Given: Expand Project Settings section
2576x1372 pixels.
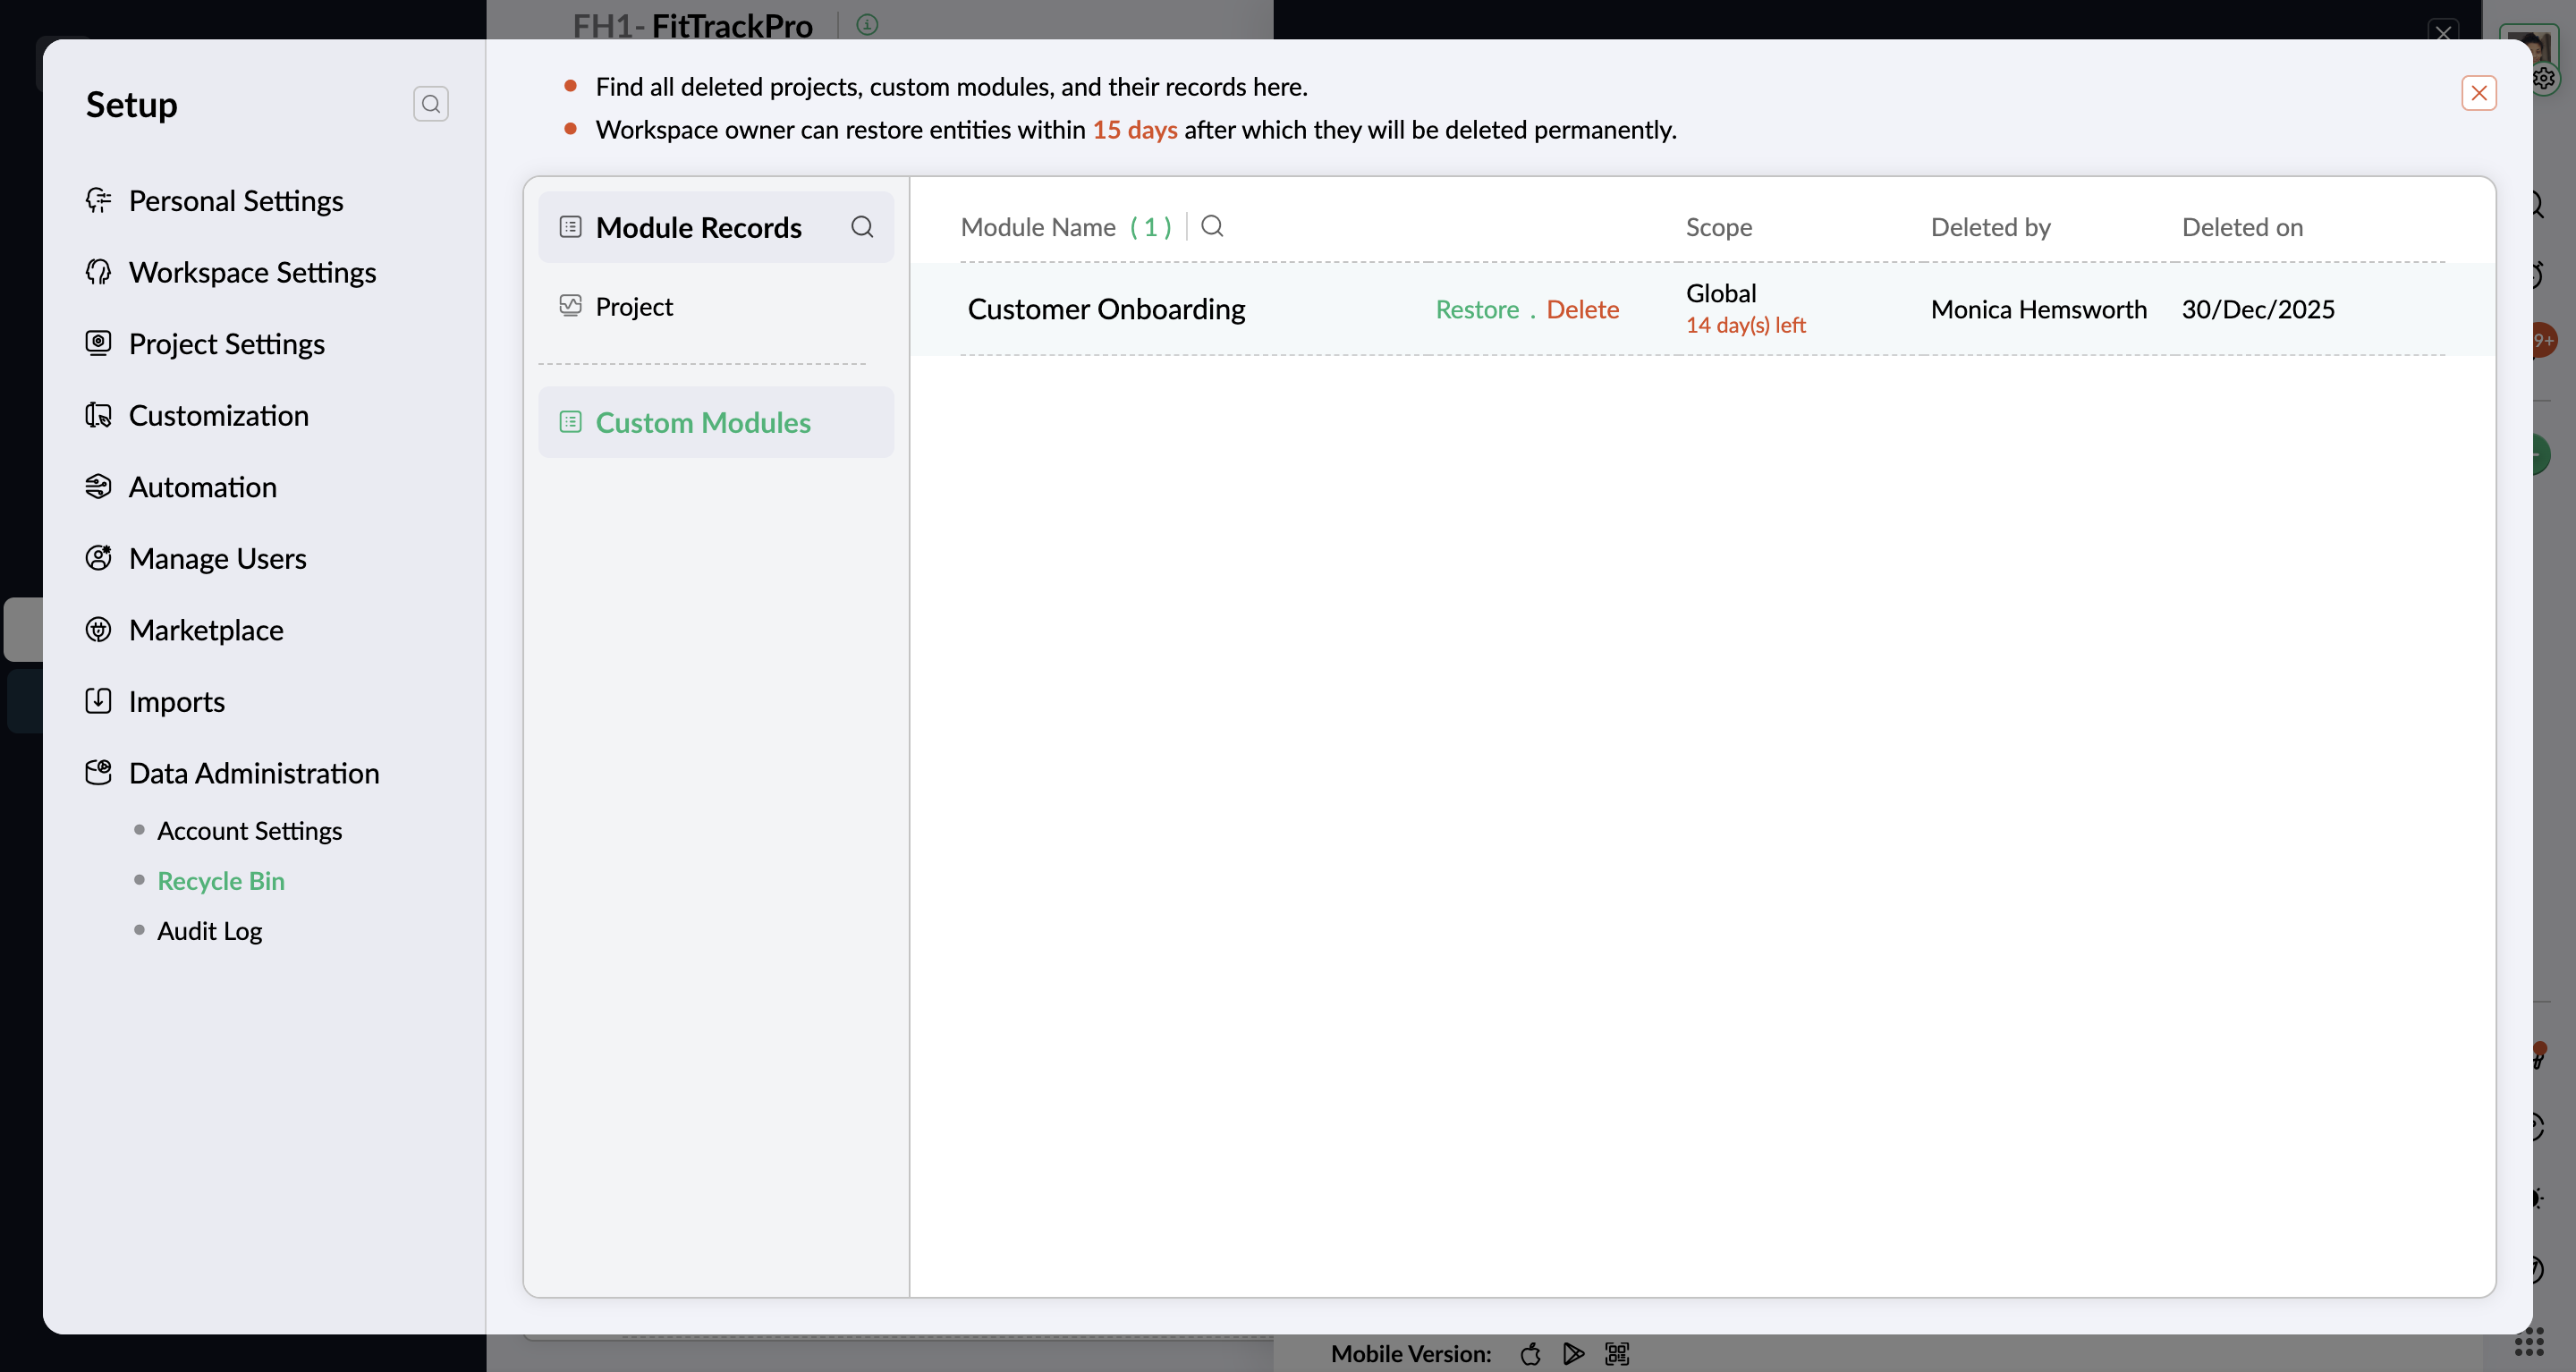Looking at the screenshot, I should pos(227,344).
